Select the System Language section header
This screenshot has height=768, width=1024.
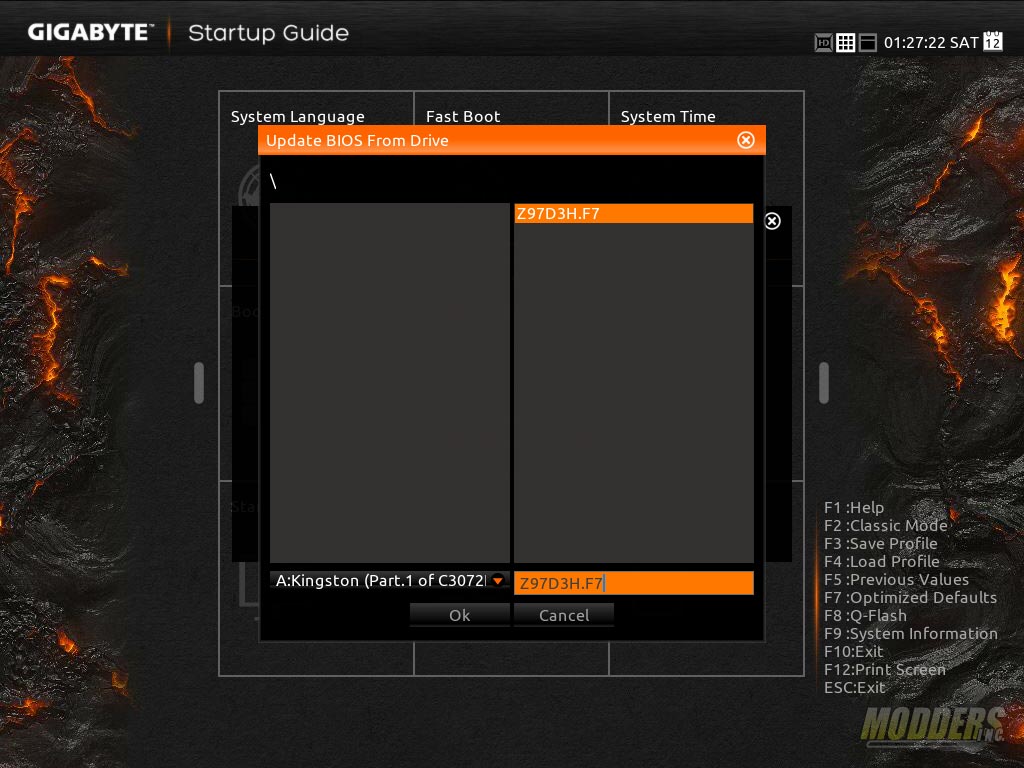(x=297, y=116)
